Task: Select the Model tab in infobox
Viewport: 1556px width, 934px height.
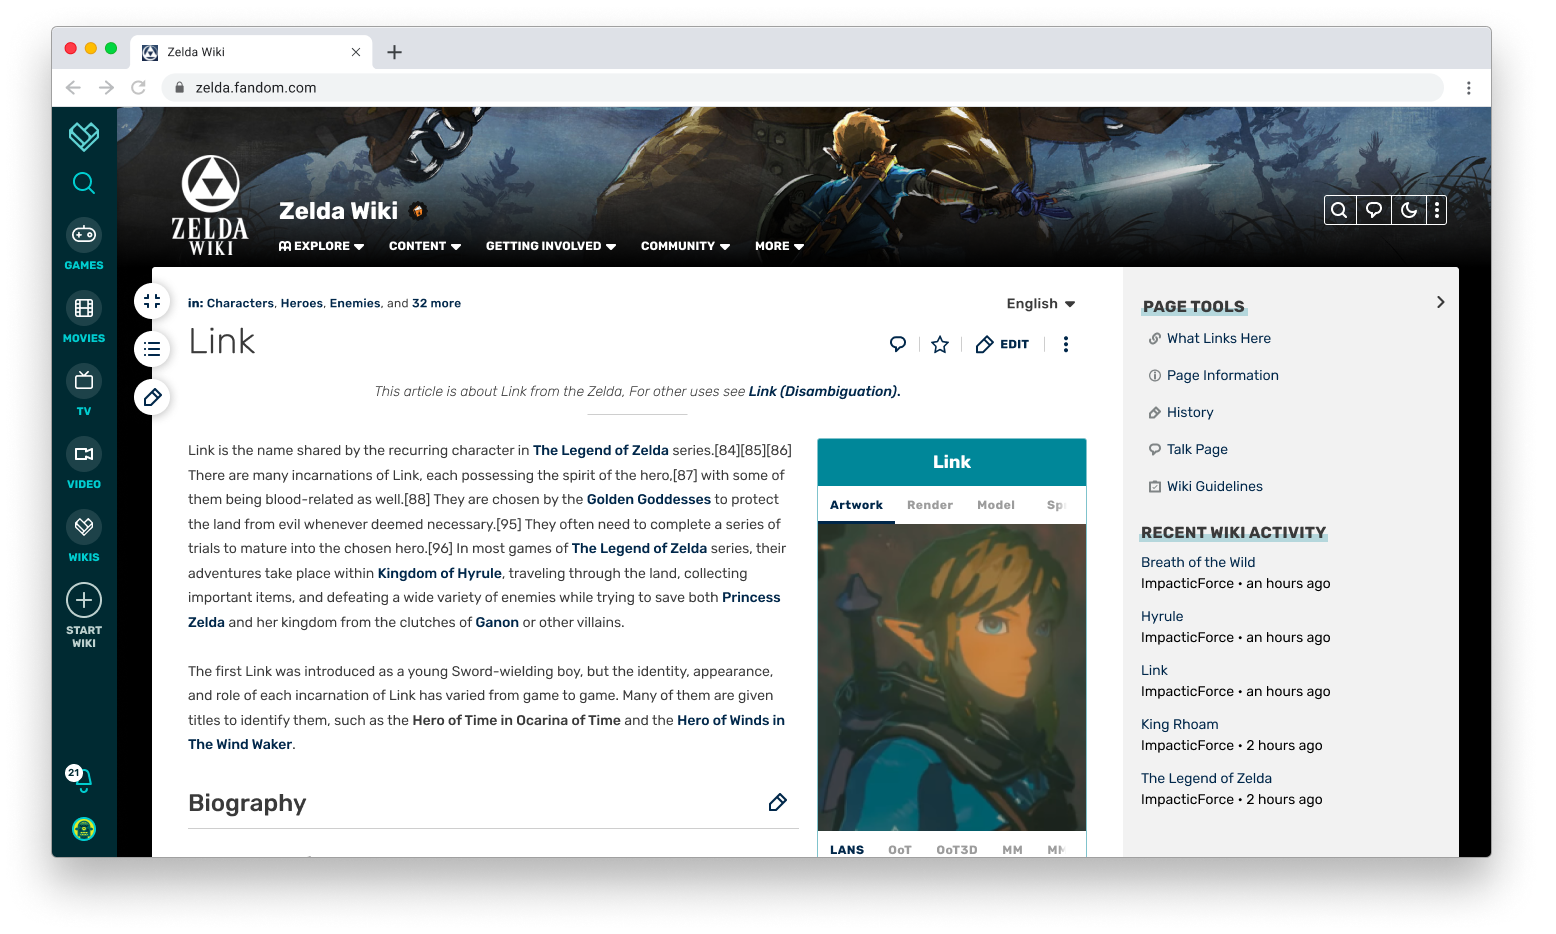Action: [x=996, y=505]
